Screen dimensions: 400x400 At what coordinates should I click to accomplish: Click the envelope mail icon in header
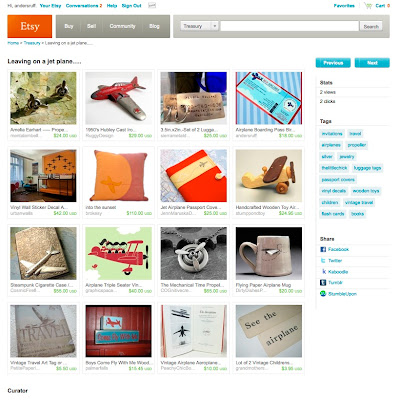152,6
